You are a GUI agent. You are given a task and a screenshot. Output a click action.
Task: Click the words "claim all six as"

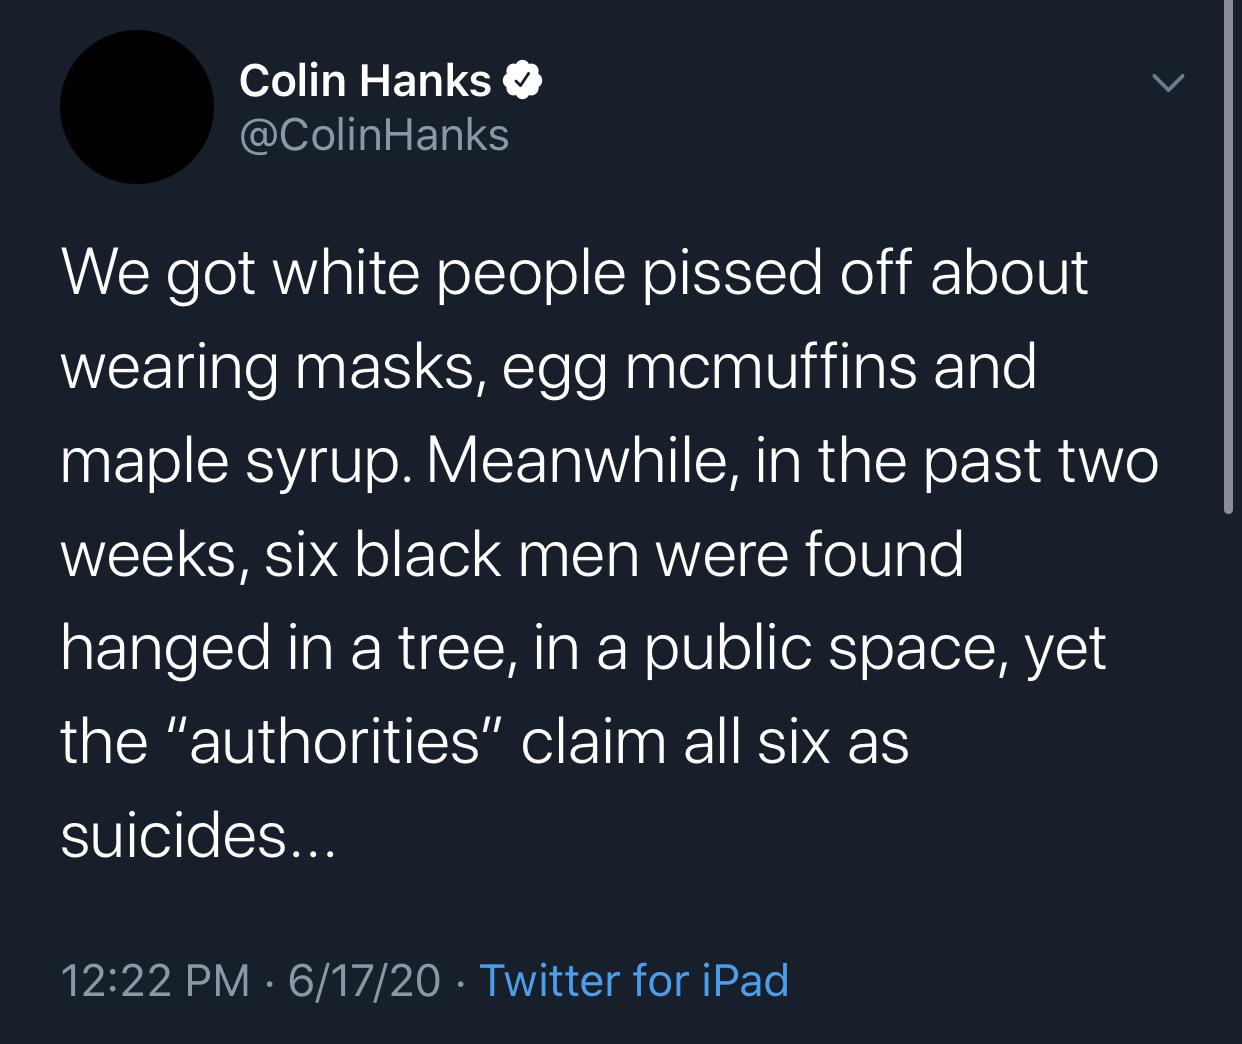tap(714, 742)
